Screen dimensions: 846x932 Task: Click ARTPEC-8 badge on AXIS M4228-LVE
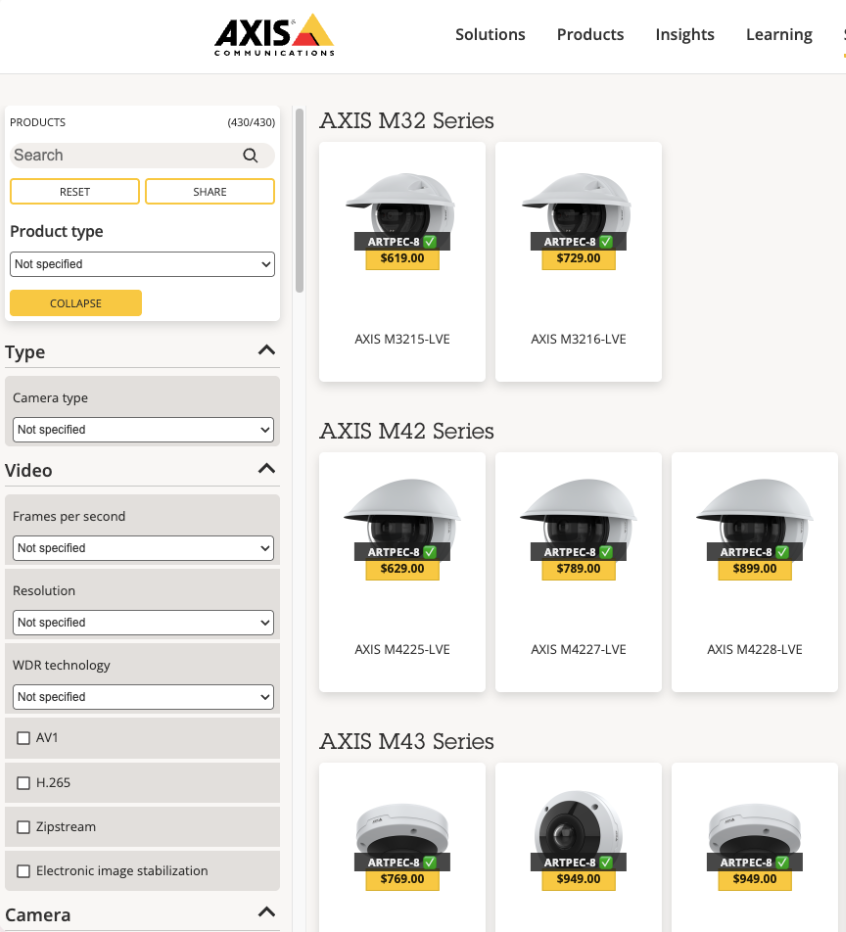pyautogui.click(x=754, y=552)
